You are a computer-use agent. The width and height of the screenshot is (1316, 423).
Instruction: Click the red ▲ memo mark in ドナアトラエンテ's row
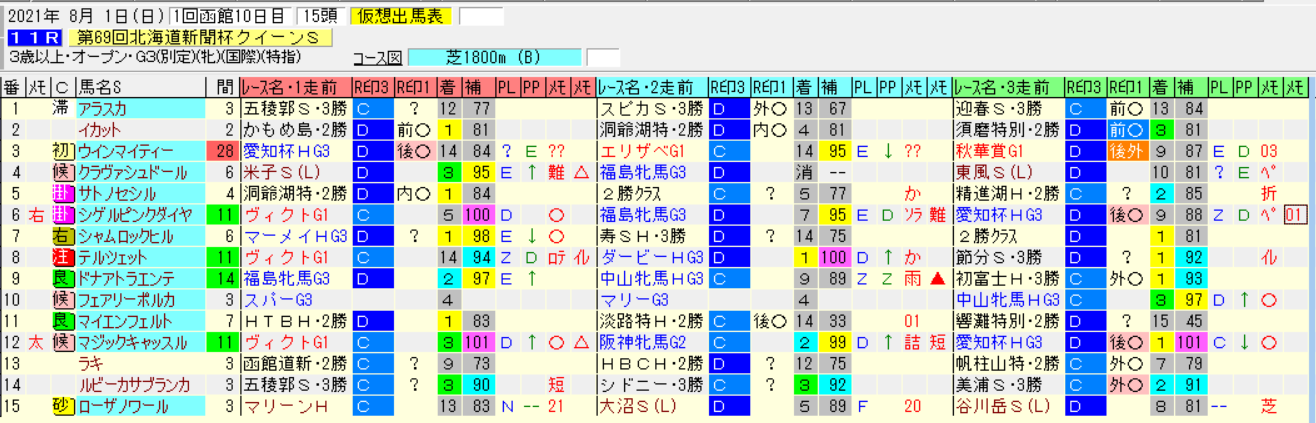[x=938, y=278]
